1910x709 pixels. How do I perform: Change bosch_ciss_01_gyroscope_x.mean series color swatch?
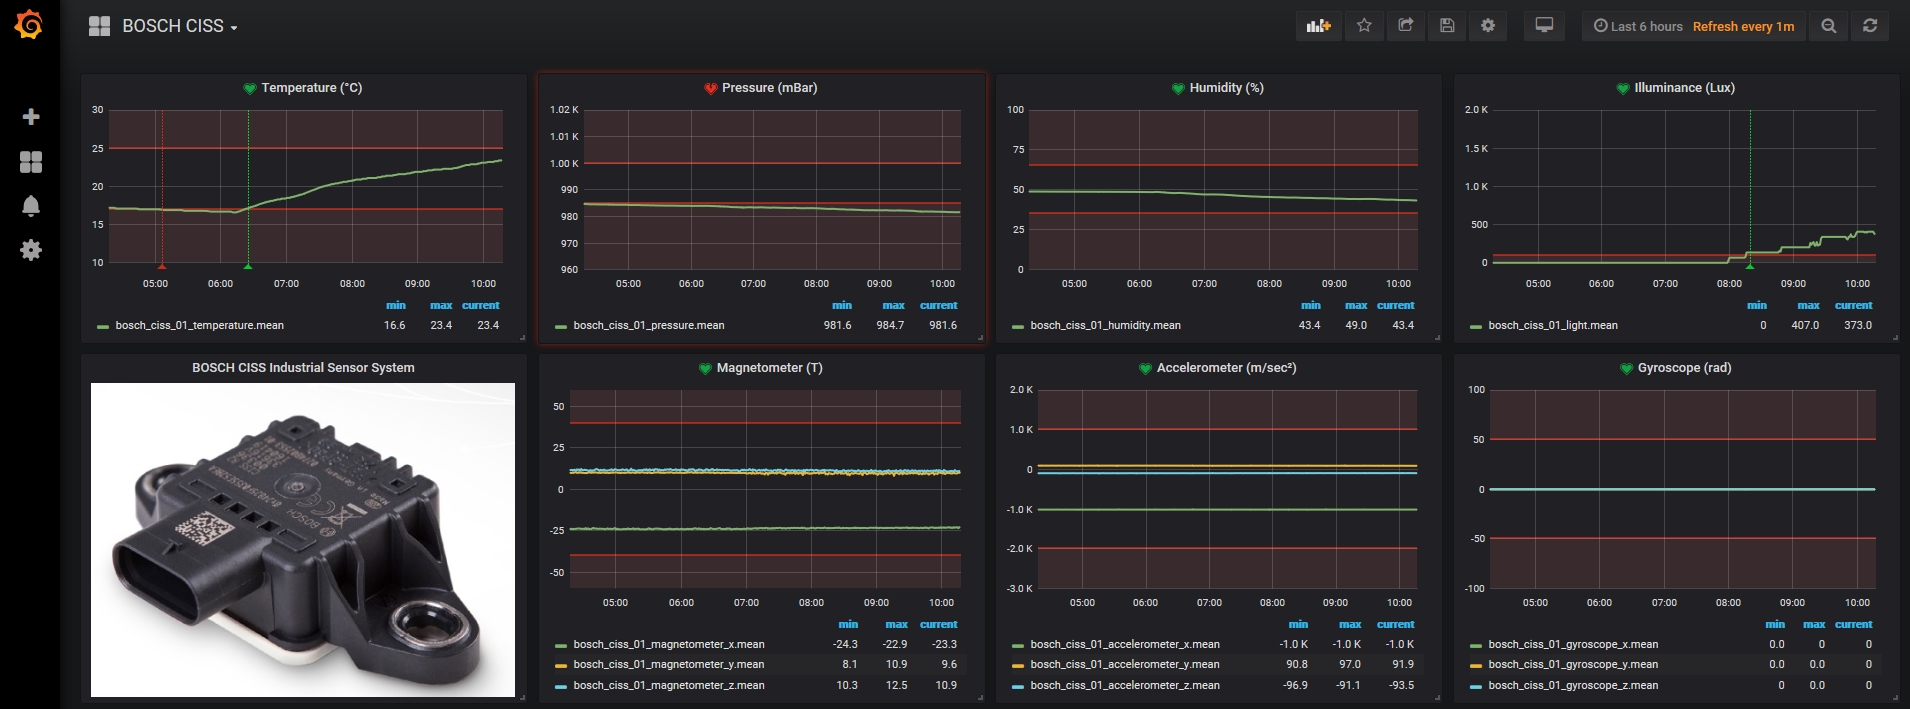coord(1476,645)
